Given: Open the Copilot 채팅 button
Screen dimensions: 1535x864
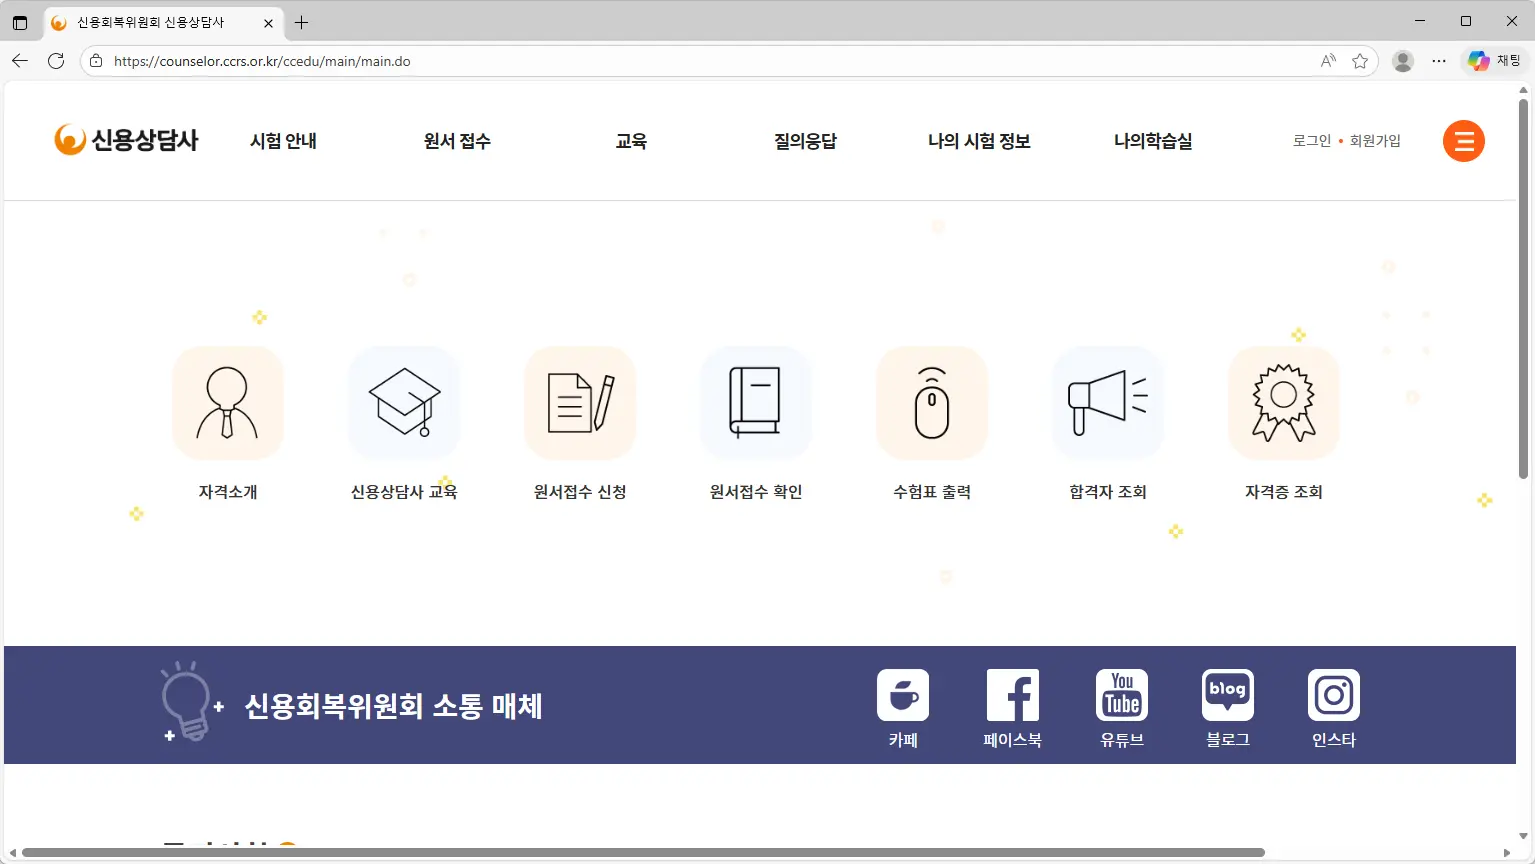Looking at the screenshot, I should pyautogui.click(x=1492, y=61).
